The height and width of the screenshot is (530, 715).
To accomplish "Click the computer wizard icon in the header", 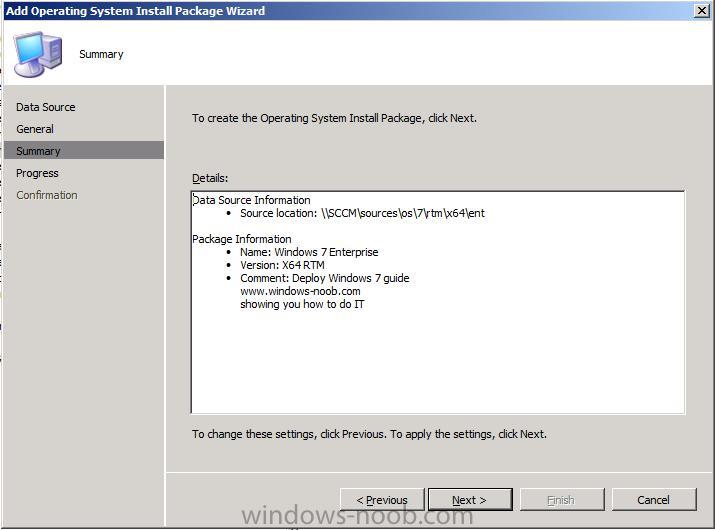I will (37, 54).
